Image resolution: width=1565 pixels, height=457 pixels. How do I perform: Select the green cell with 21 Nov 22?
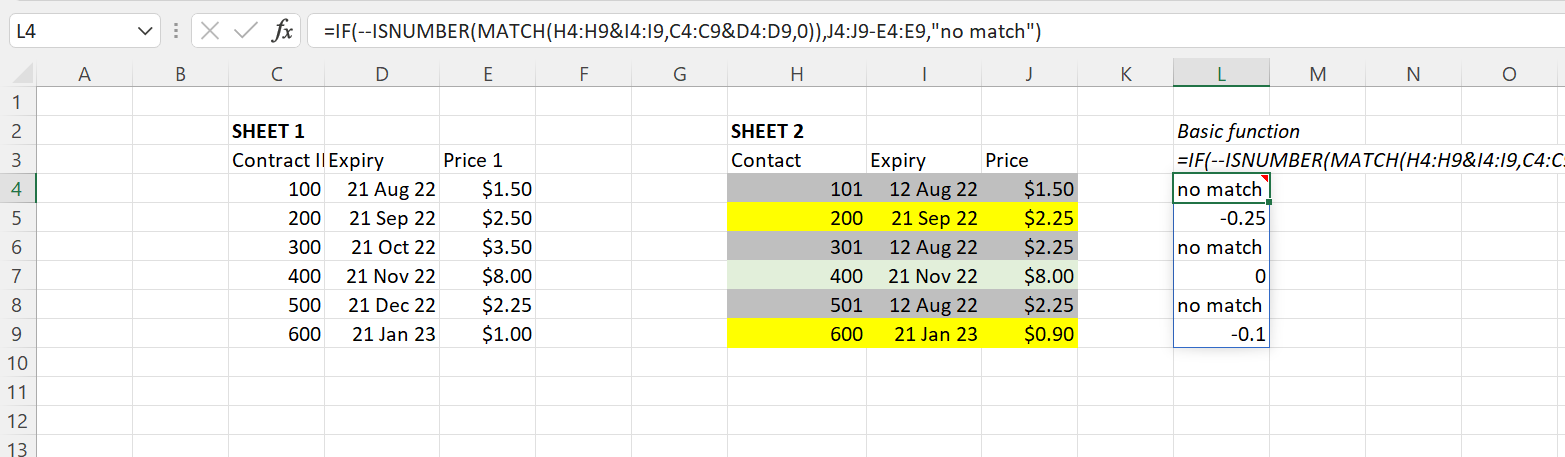pyautogui.click(x=923, y=276)
